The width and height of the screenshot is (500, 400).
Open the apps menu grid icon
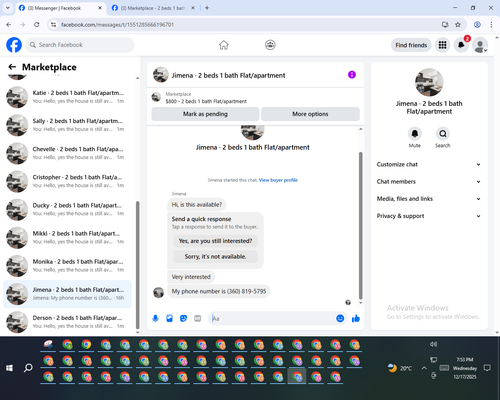coord(442,45)
